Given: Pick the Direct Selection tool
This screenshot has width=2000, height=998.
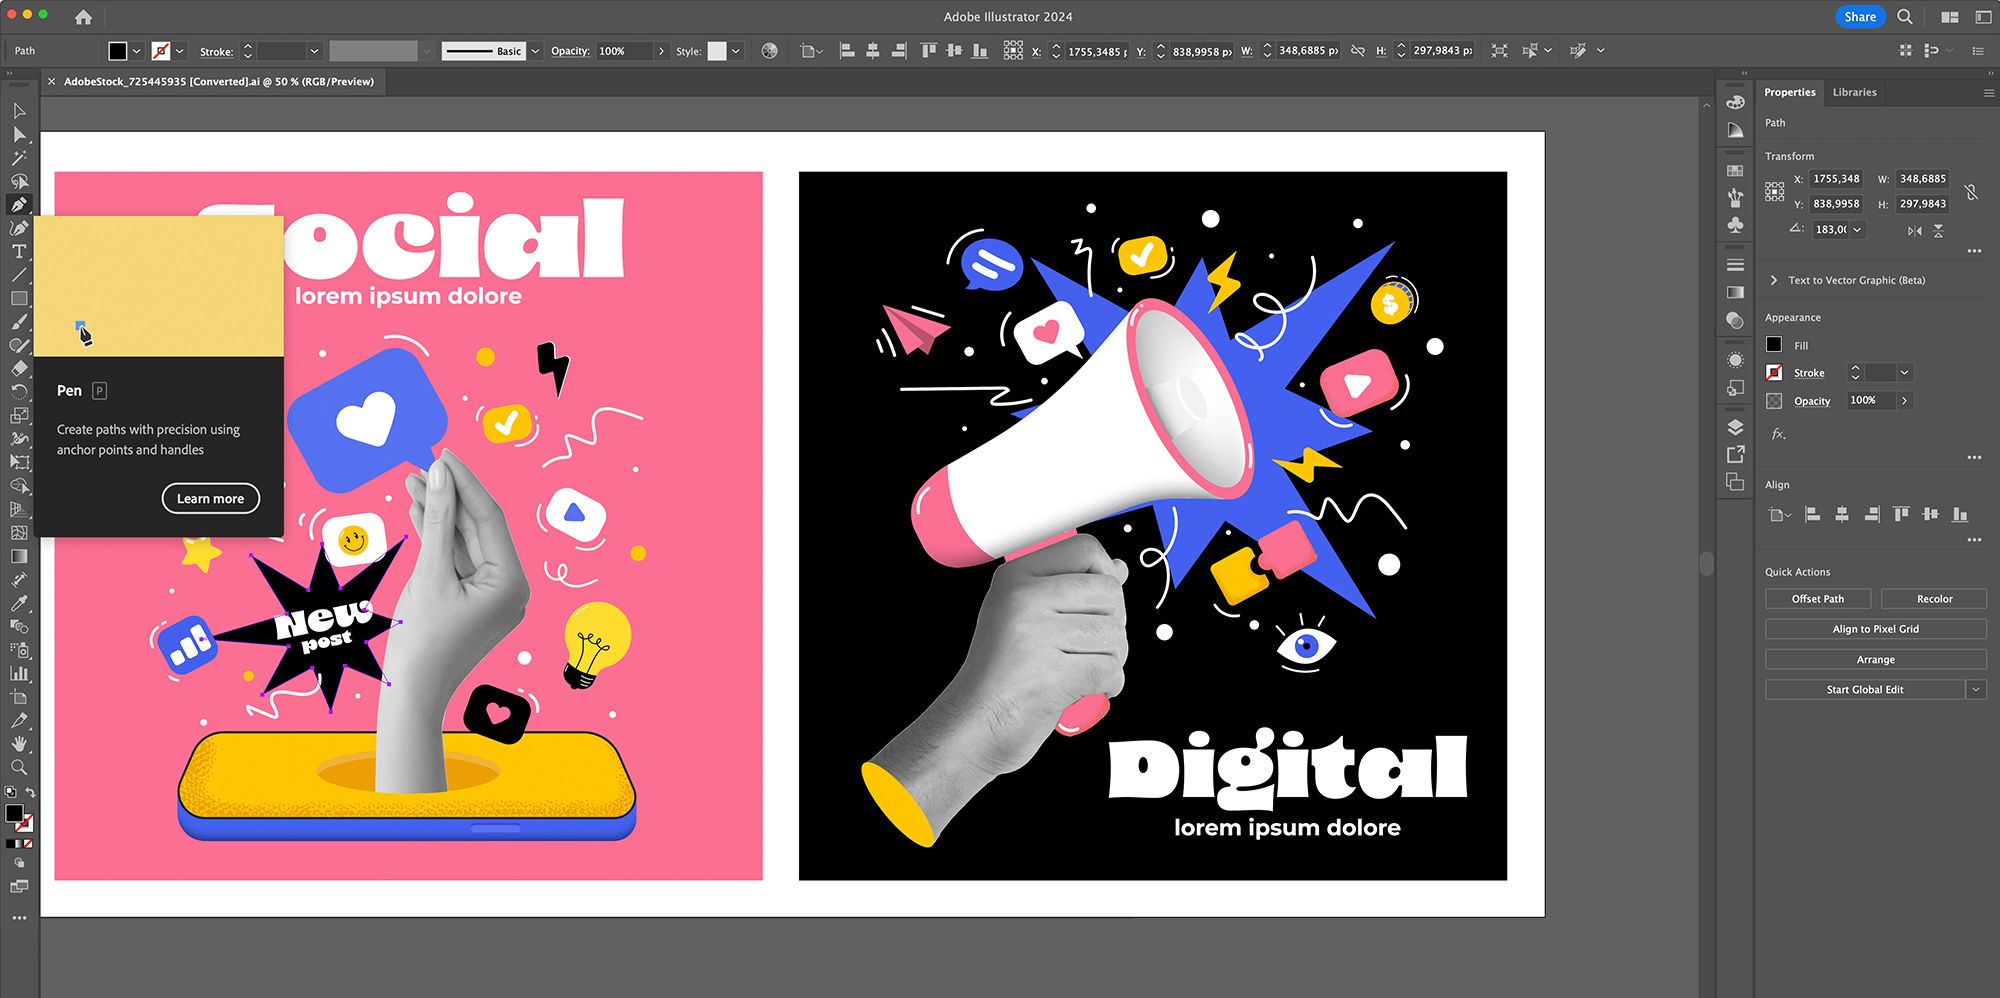Looking at the screenshot, I should coord(19,134).
